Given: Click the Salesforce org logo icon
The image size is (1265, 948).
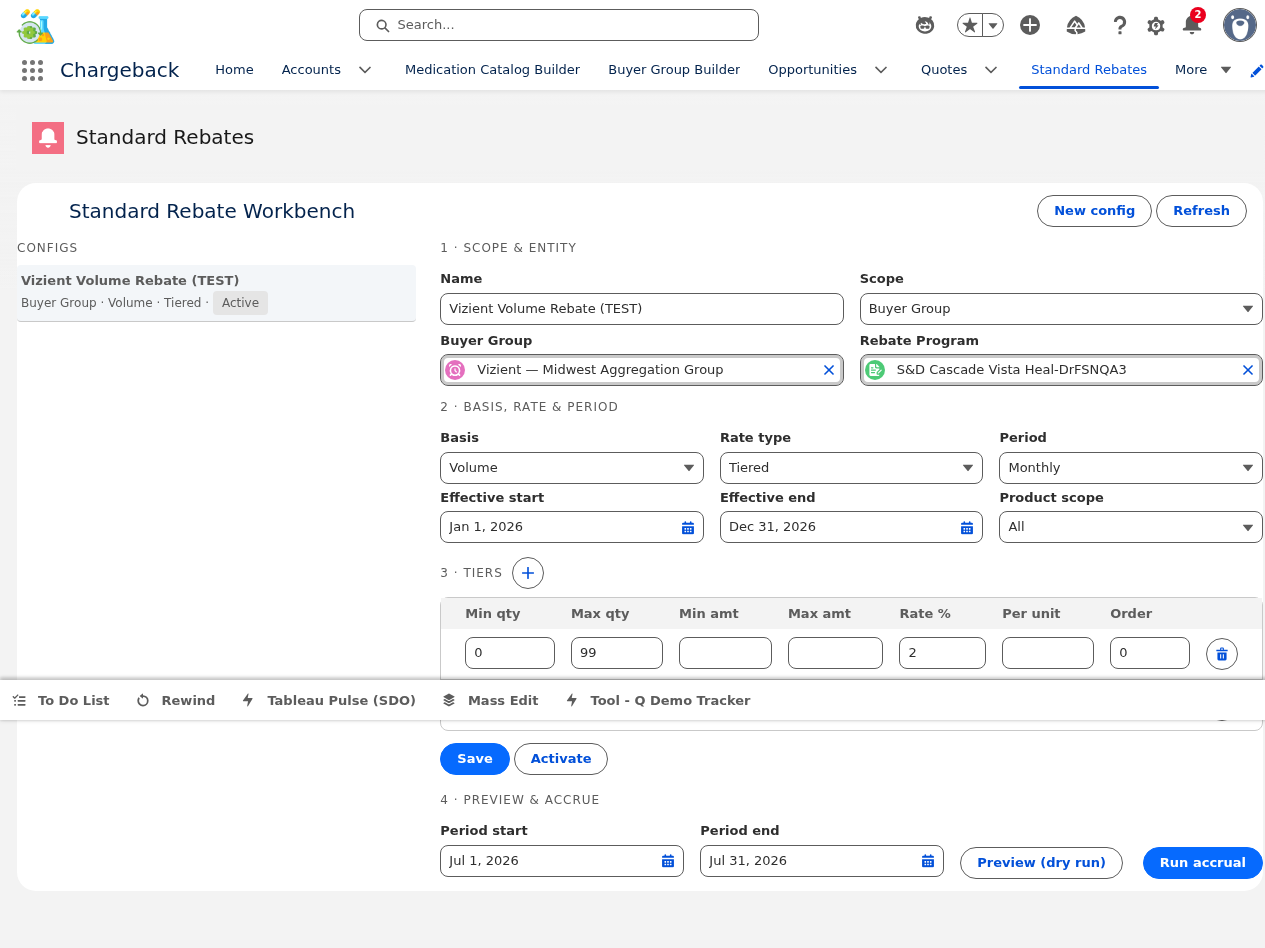Looking at the screenshot, I should coord(36,26).
